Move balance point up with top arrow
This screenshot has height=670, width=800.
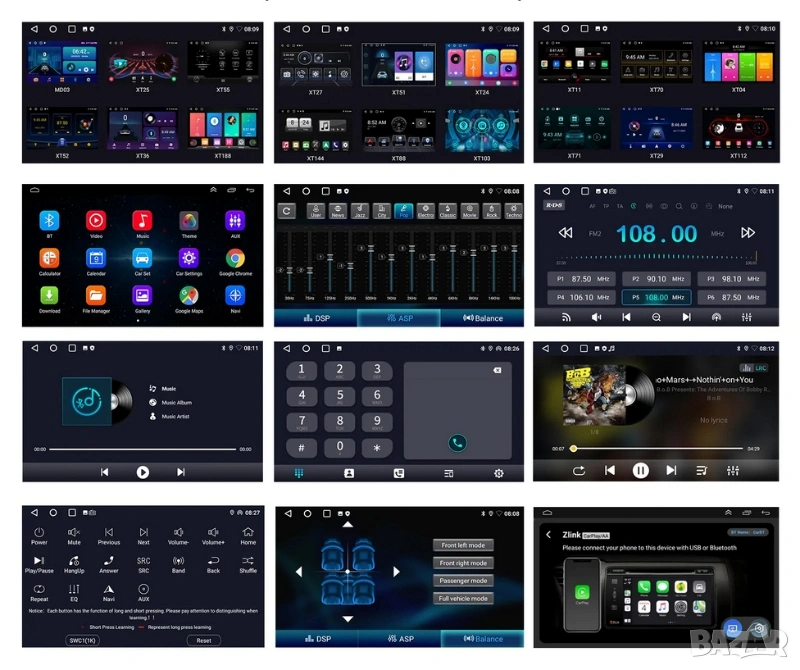[x=347, y=525]
